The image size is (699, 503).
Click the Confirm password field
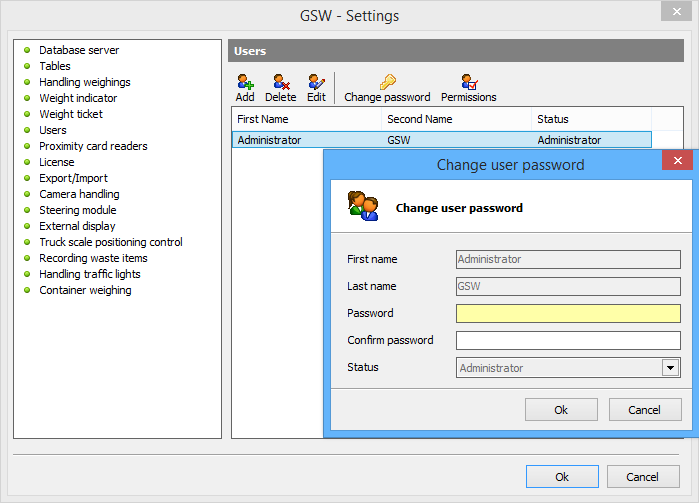[x=568, y=341]
